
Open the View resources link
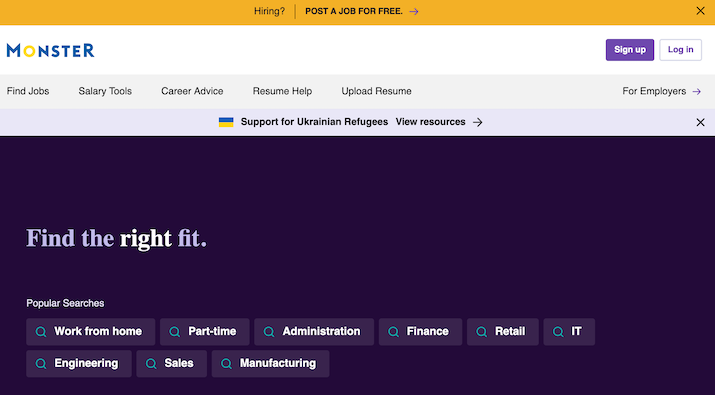[439, 122]
